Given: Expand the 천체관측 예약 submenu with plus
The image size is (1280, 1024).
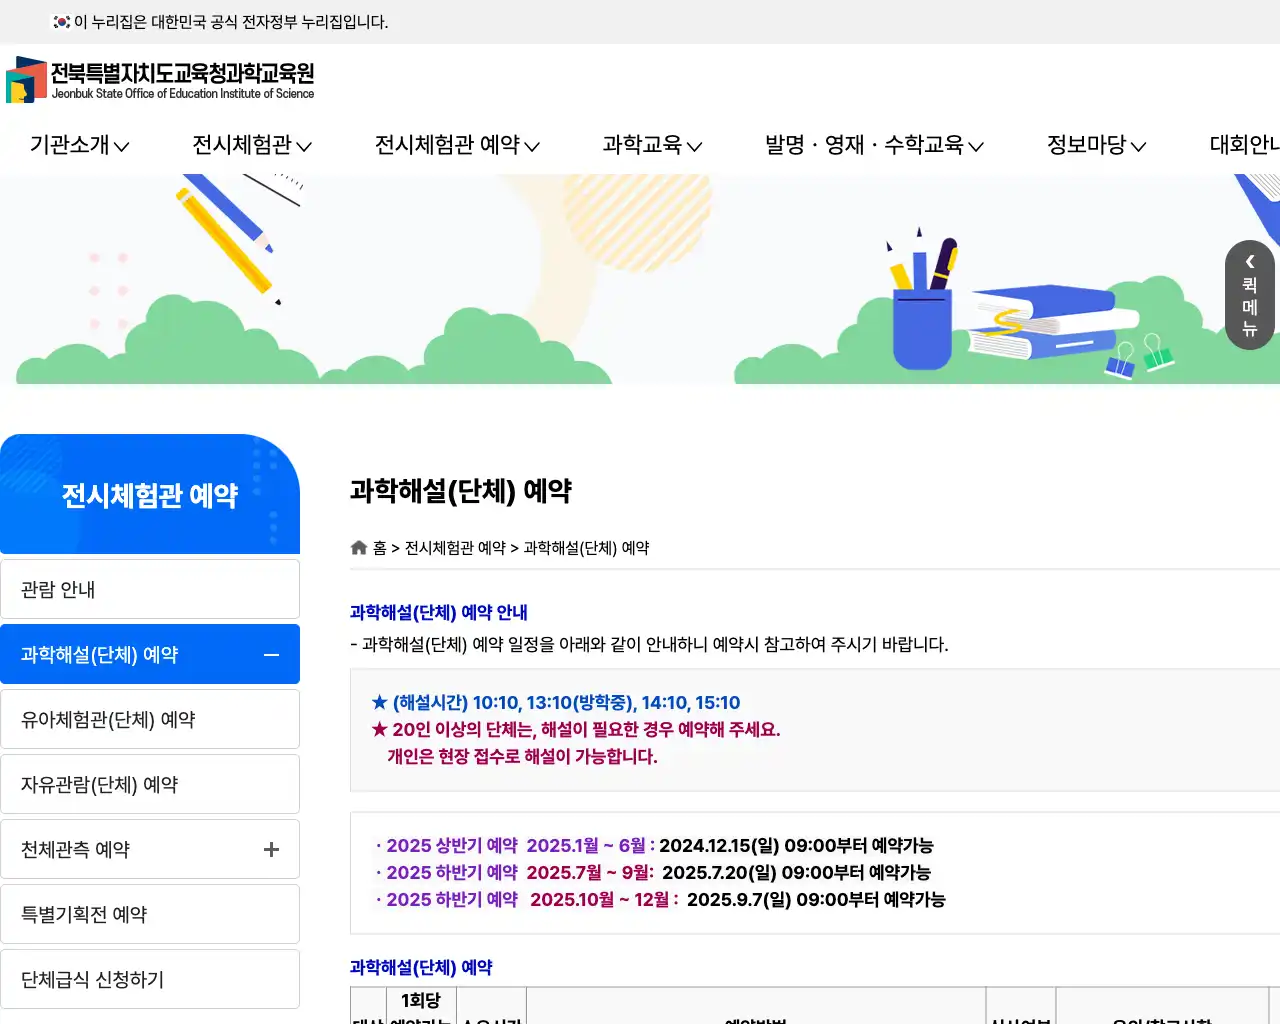Looking at the screenshot, I should click(x=270, y=849).
